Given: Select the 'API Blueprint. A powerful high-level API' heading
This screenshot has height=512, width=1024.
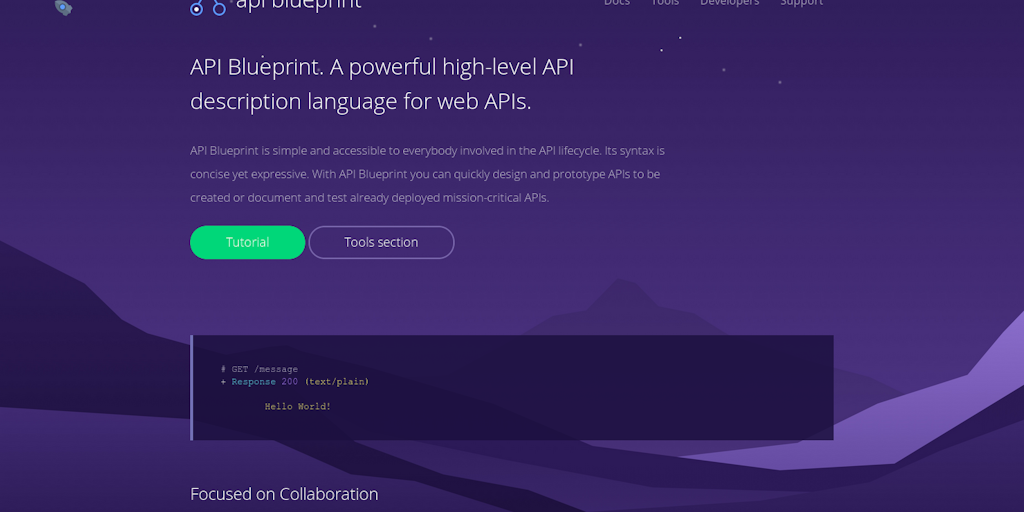Looking at the screenshot, I should tap(382, 67).
